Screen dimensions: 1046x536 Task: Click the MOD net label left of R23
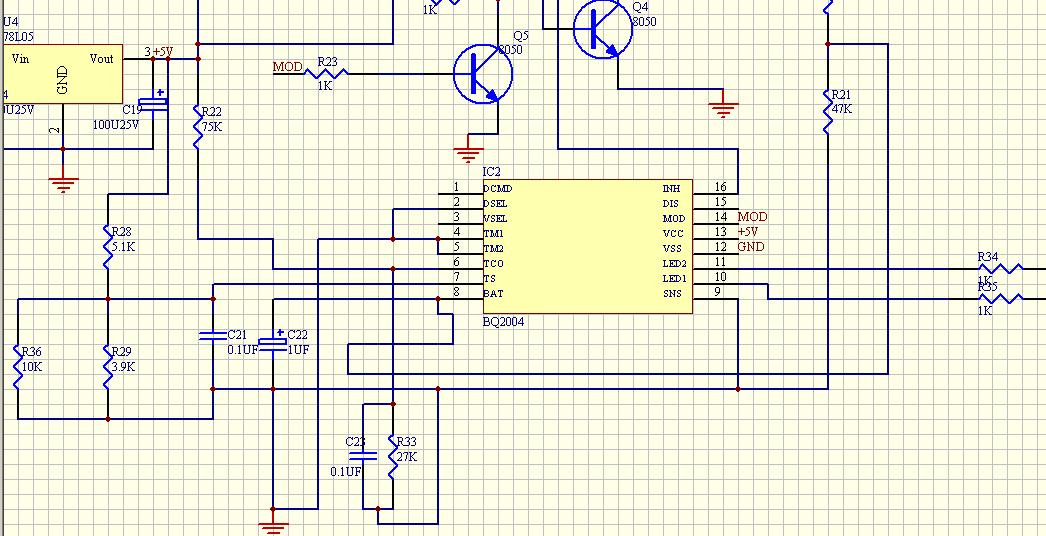tap(288, 67)
